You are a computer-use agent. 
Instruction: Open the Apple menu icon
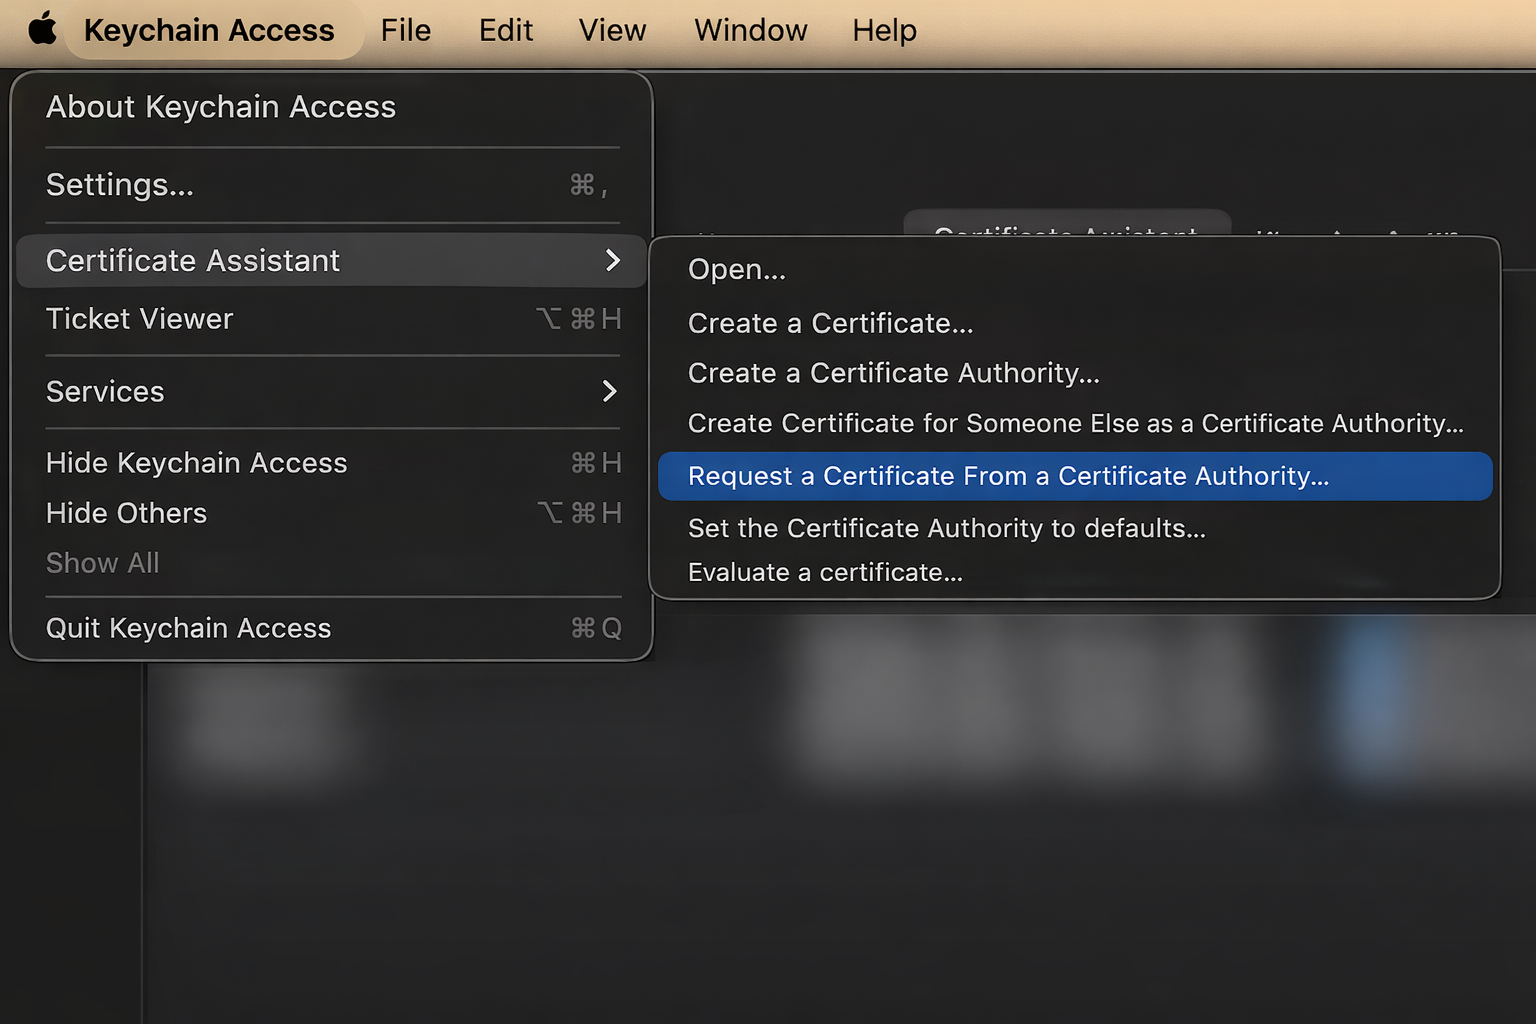tap(42, 30)
